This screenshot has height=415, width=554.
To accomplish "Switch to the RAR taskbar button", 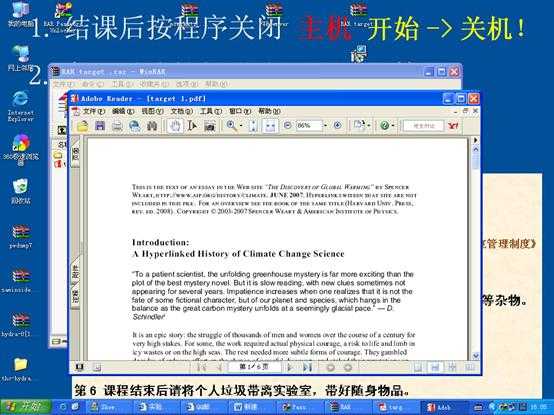I will pyautogui.click(x=347, y=407).
